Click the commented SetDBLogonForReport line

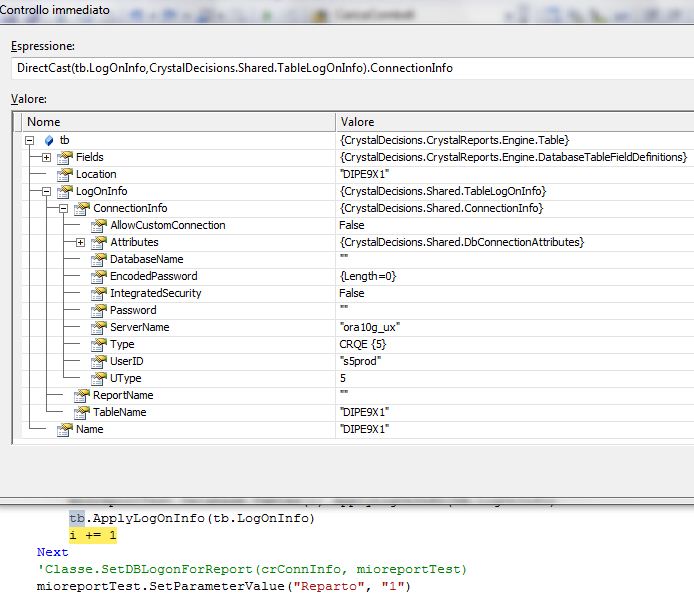point(252,569)
